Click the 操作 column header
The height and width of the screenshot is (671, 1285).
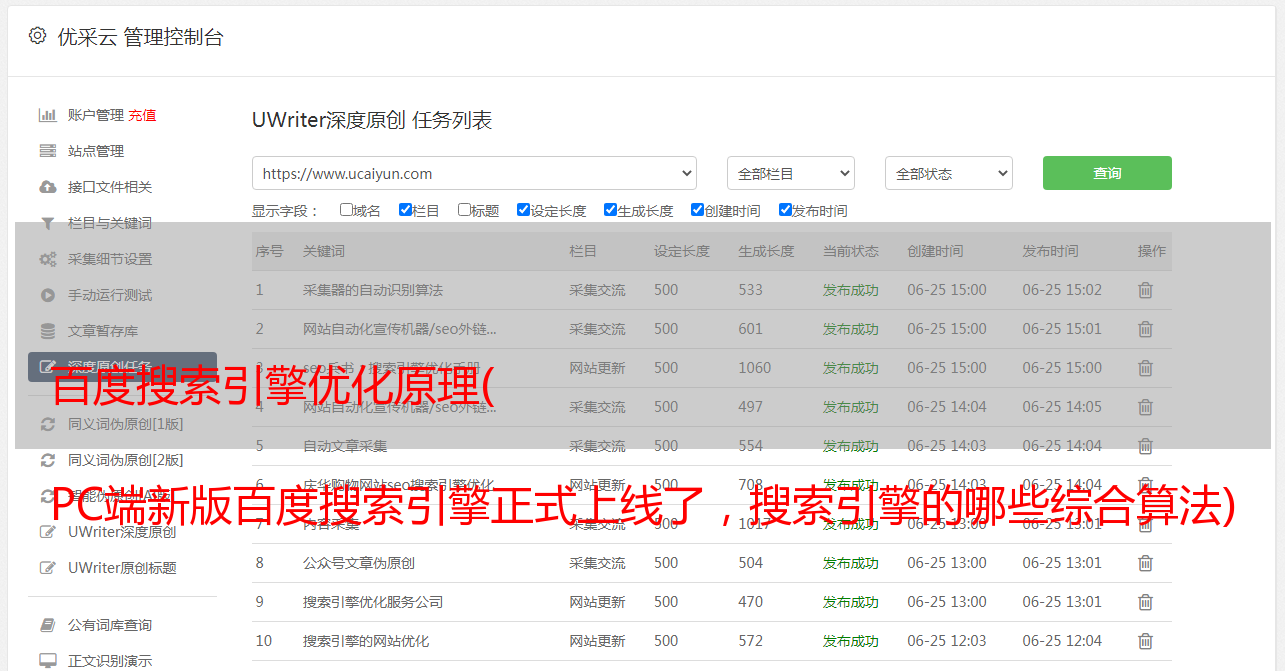pos(1152,251)
